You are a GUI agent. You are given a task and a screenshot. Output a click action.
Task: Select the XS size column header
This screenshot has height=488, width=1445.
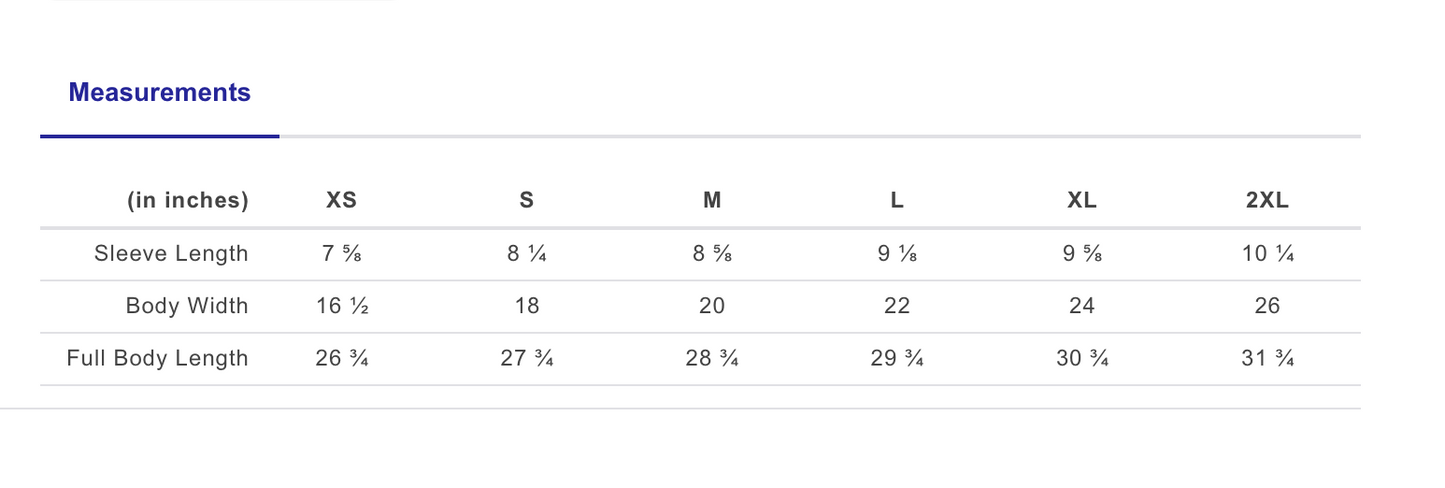coord(342,200)
